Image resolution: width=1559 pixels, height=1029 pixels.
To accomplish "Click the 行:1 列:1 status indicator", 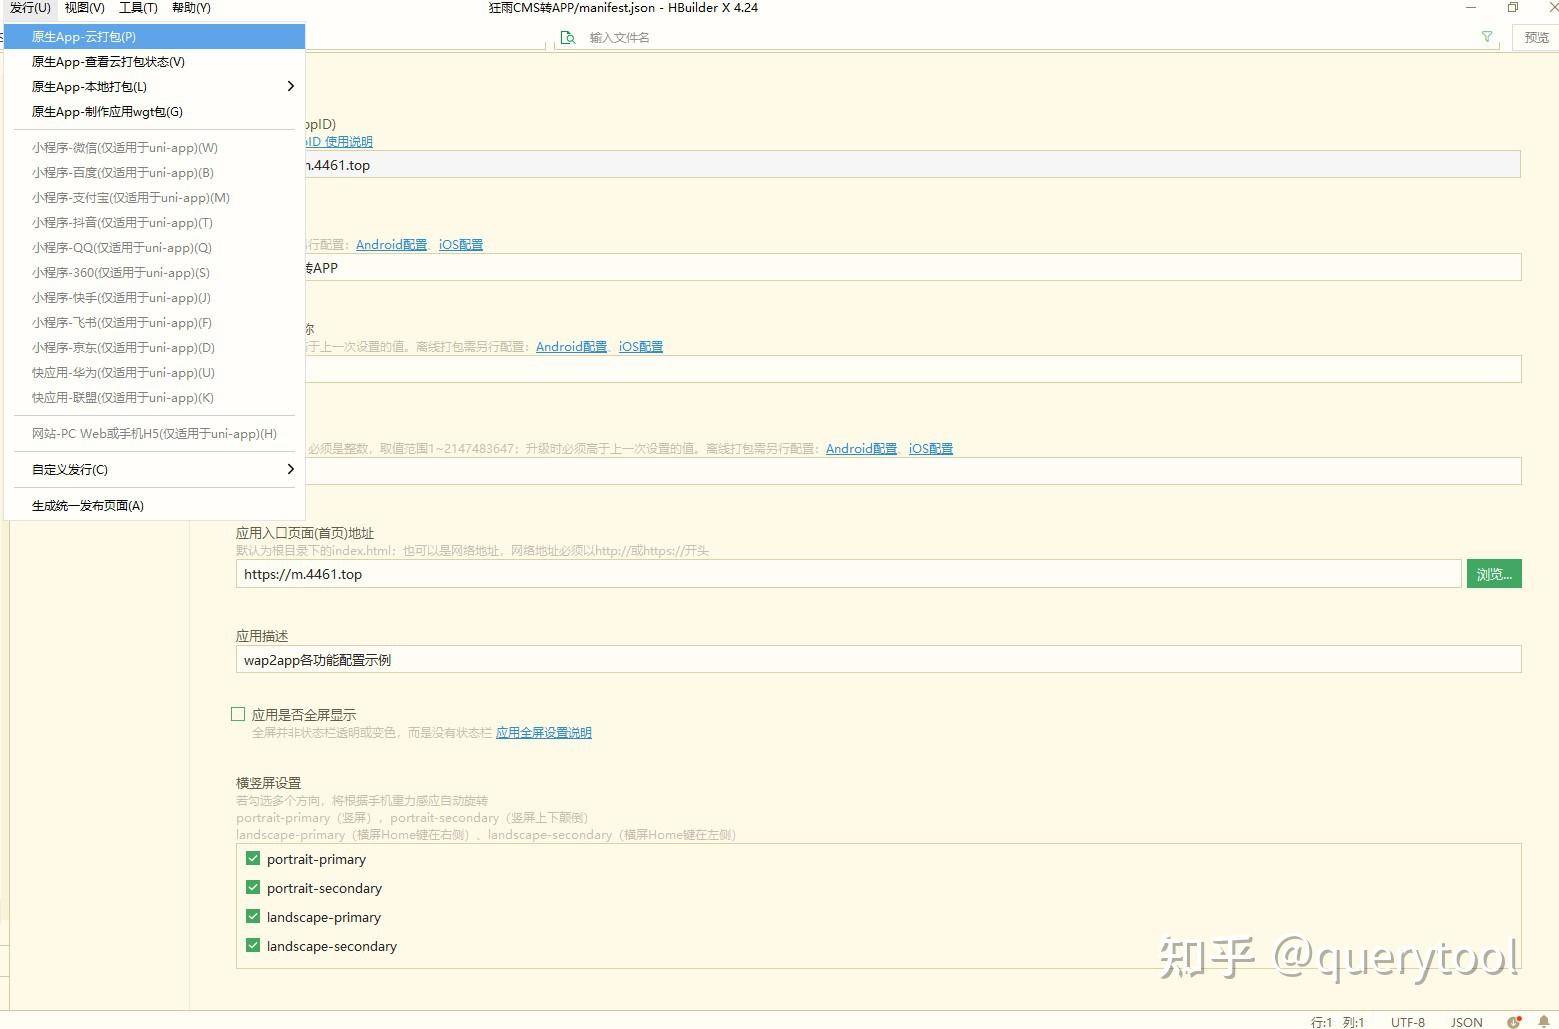I will (1338, 1022).
